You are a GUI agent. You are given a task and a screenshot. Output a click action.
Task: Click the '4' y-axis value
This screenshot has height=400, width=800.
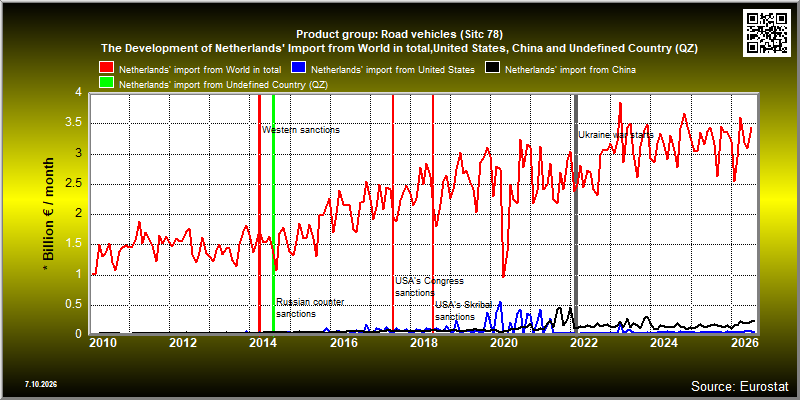[79, 93]
